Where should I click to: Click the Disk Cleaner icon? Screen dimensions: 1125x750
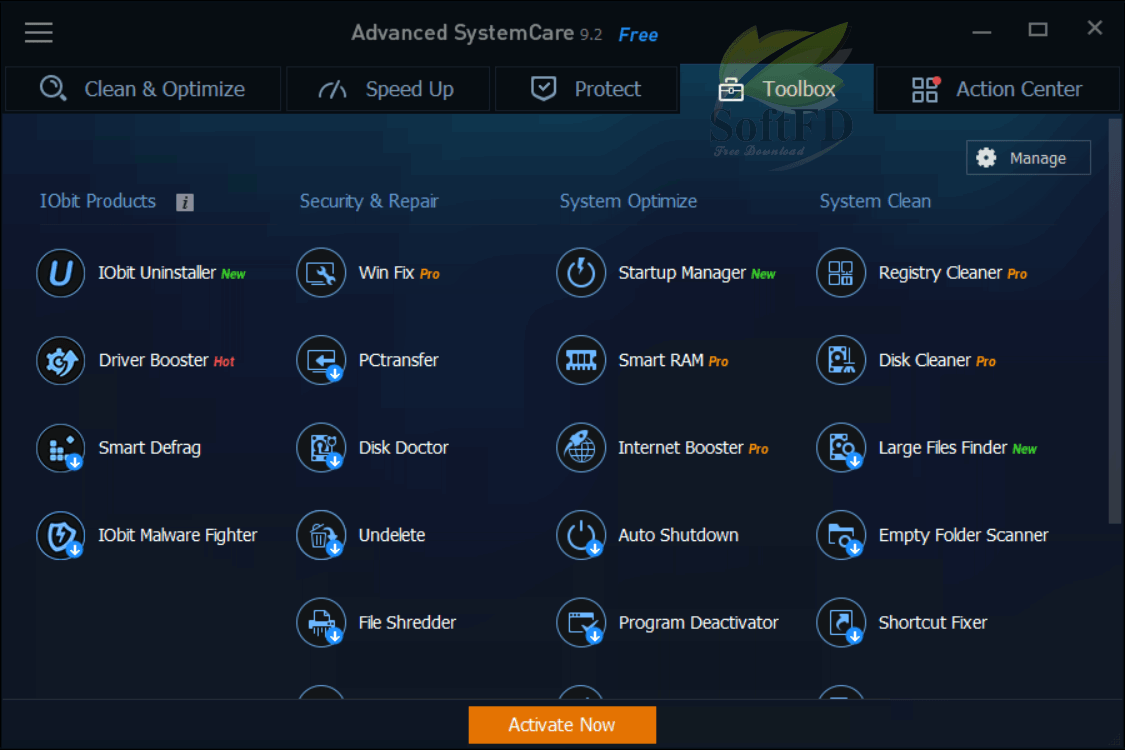(x=841, y=360)
